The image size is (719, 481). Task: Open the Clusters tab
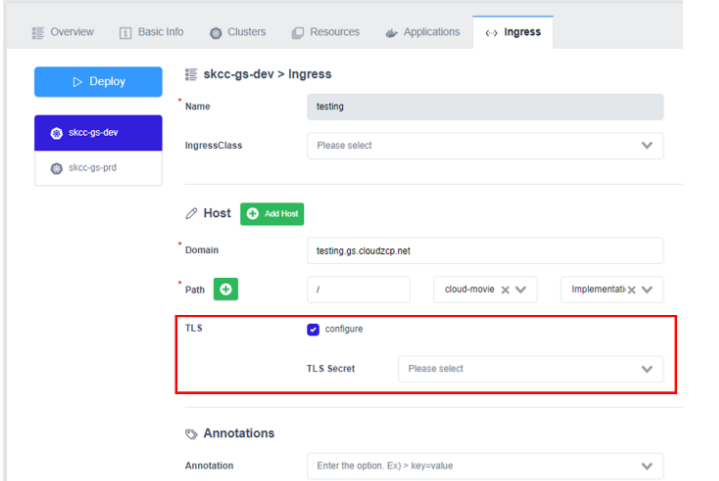238,32
